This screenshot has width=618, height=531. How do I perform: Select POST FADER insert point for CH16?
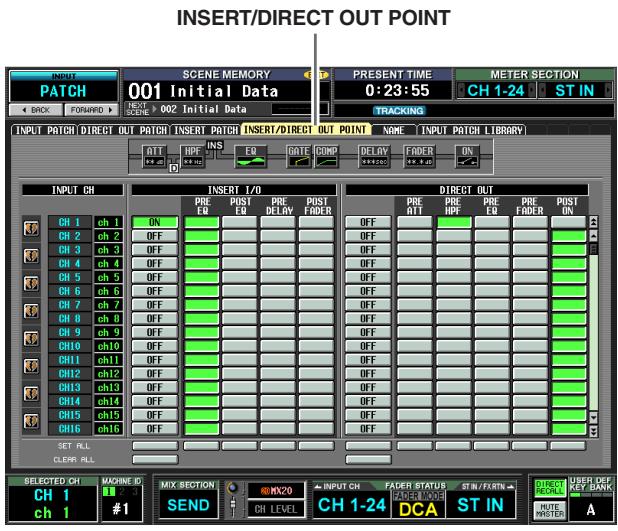coord(316,429)
